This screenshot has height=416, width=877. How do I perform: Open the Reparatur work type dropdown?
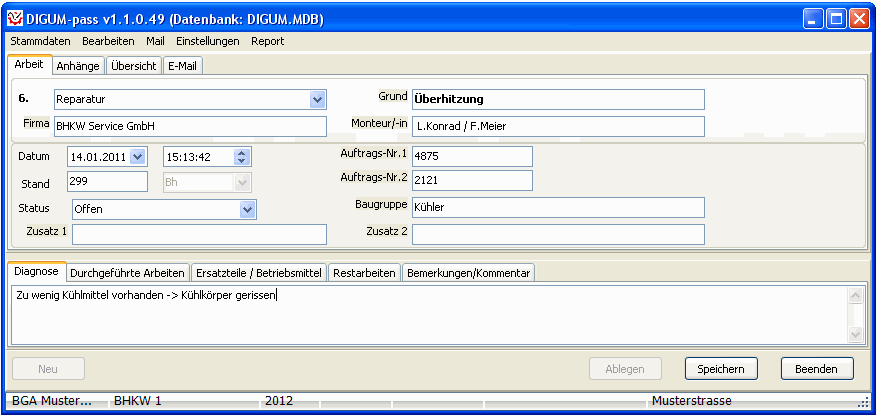tap(317, 100)
